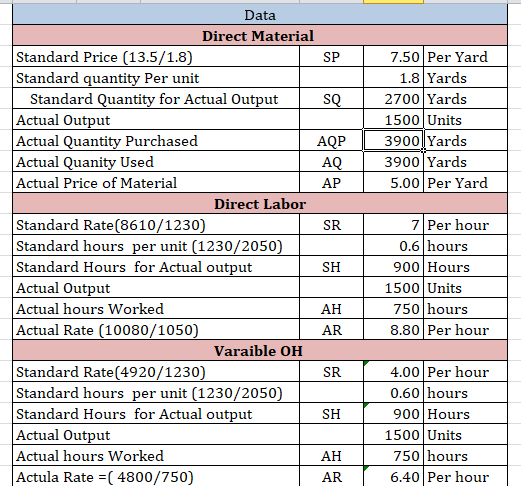The width and height of the screenshot is (521, 486).
Task: Click 'Per hour' unit beside 8.80
Action: point(466,330)
